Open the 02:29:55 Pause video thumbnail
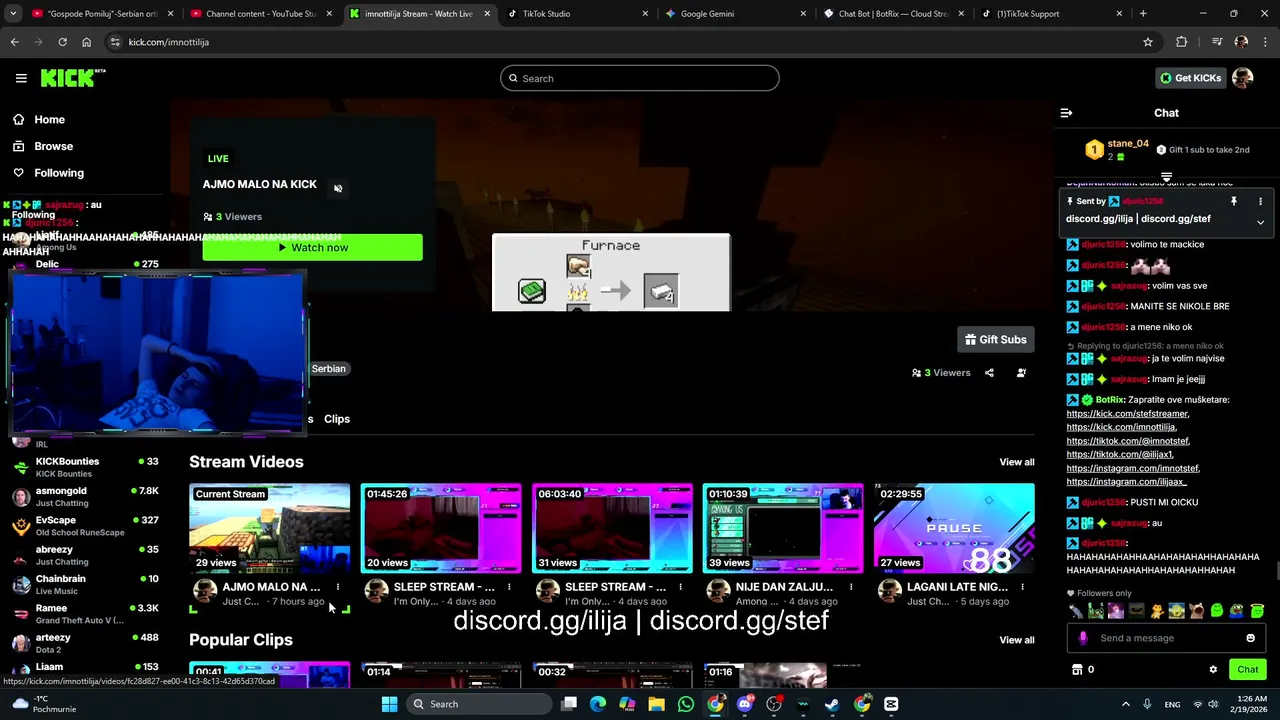Screen dimensions: 1280x720 tap(954, 528)
